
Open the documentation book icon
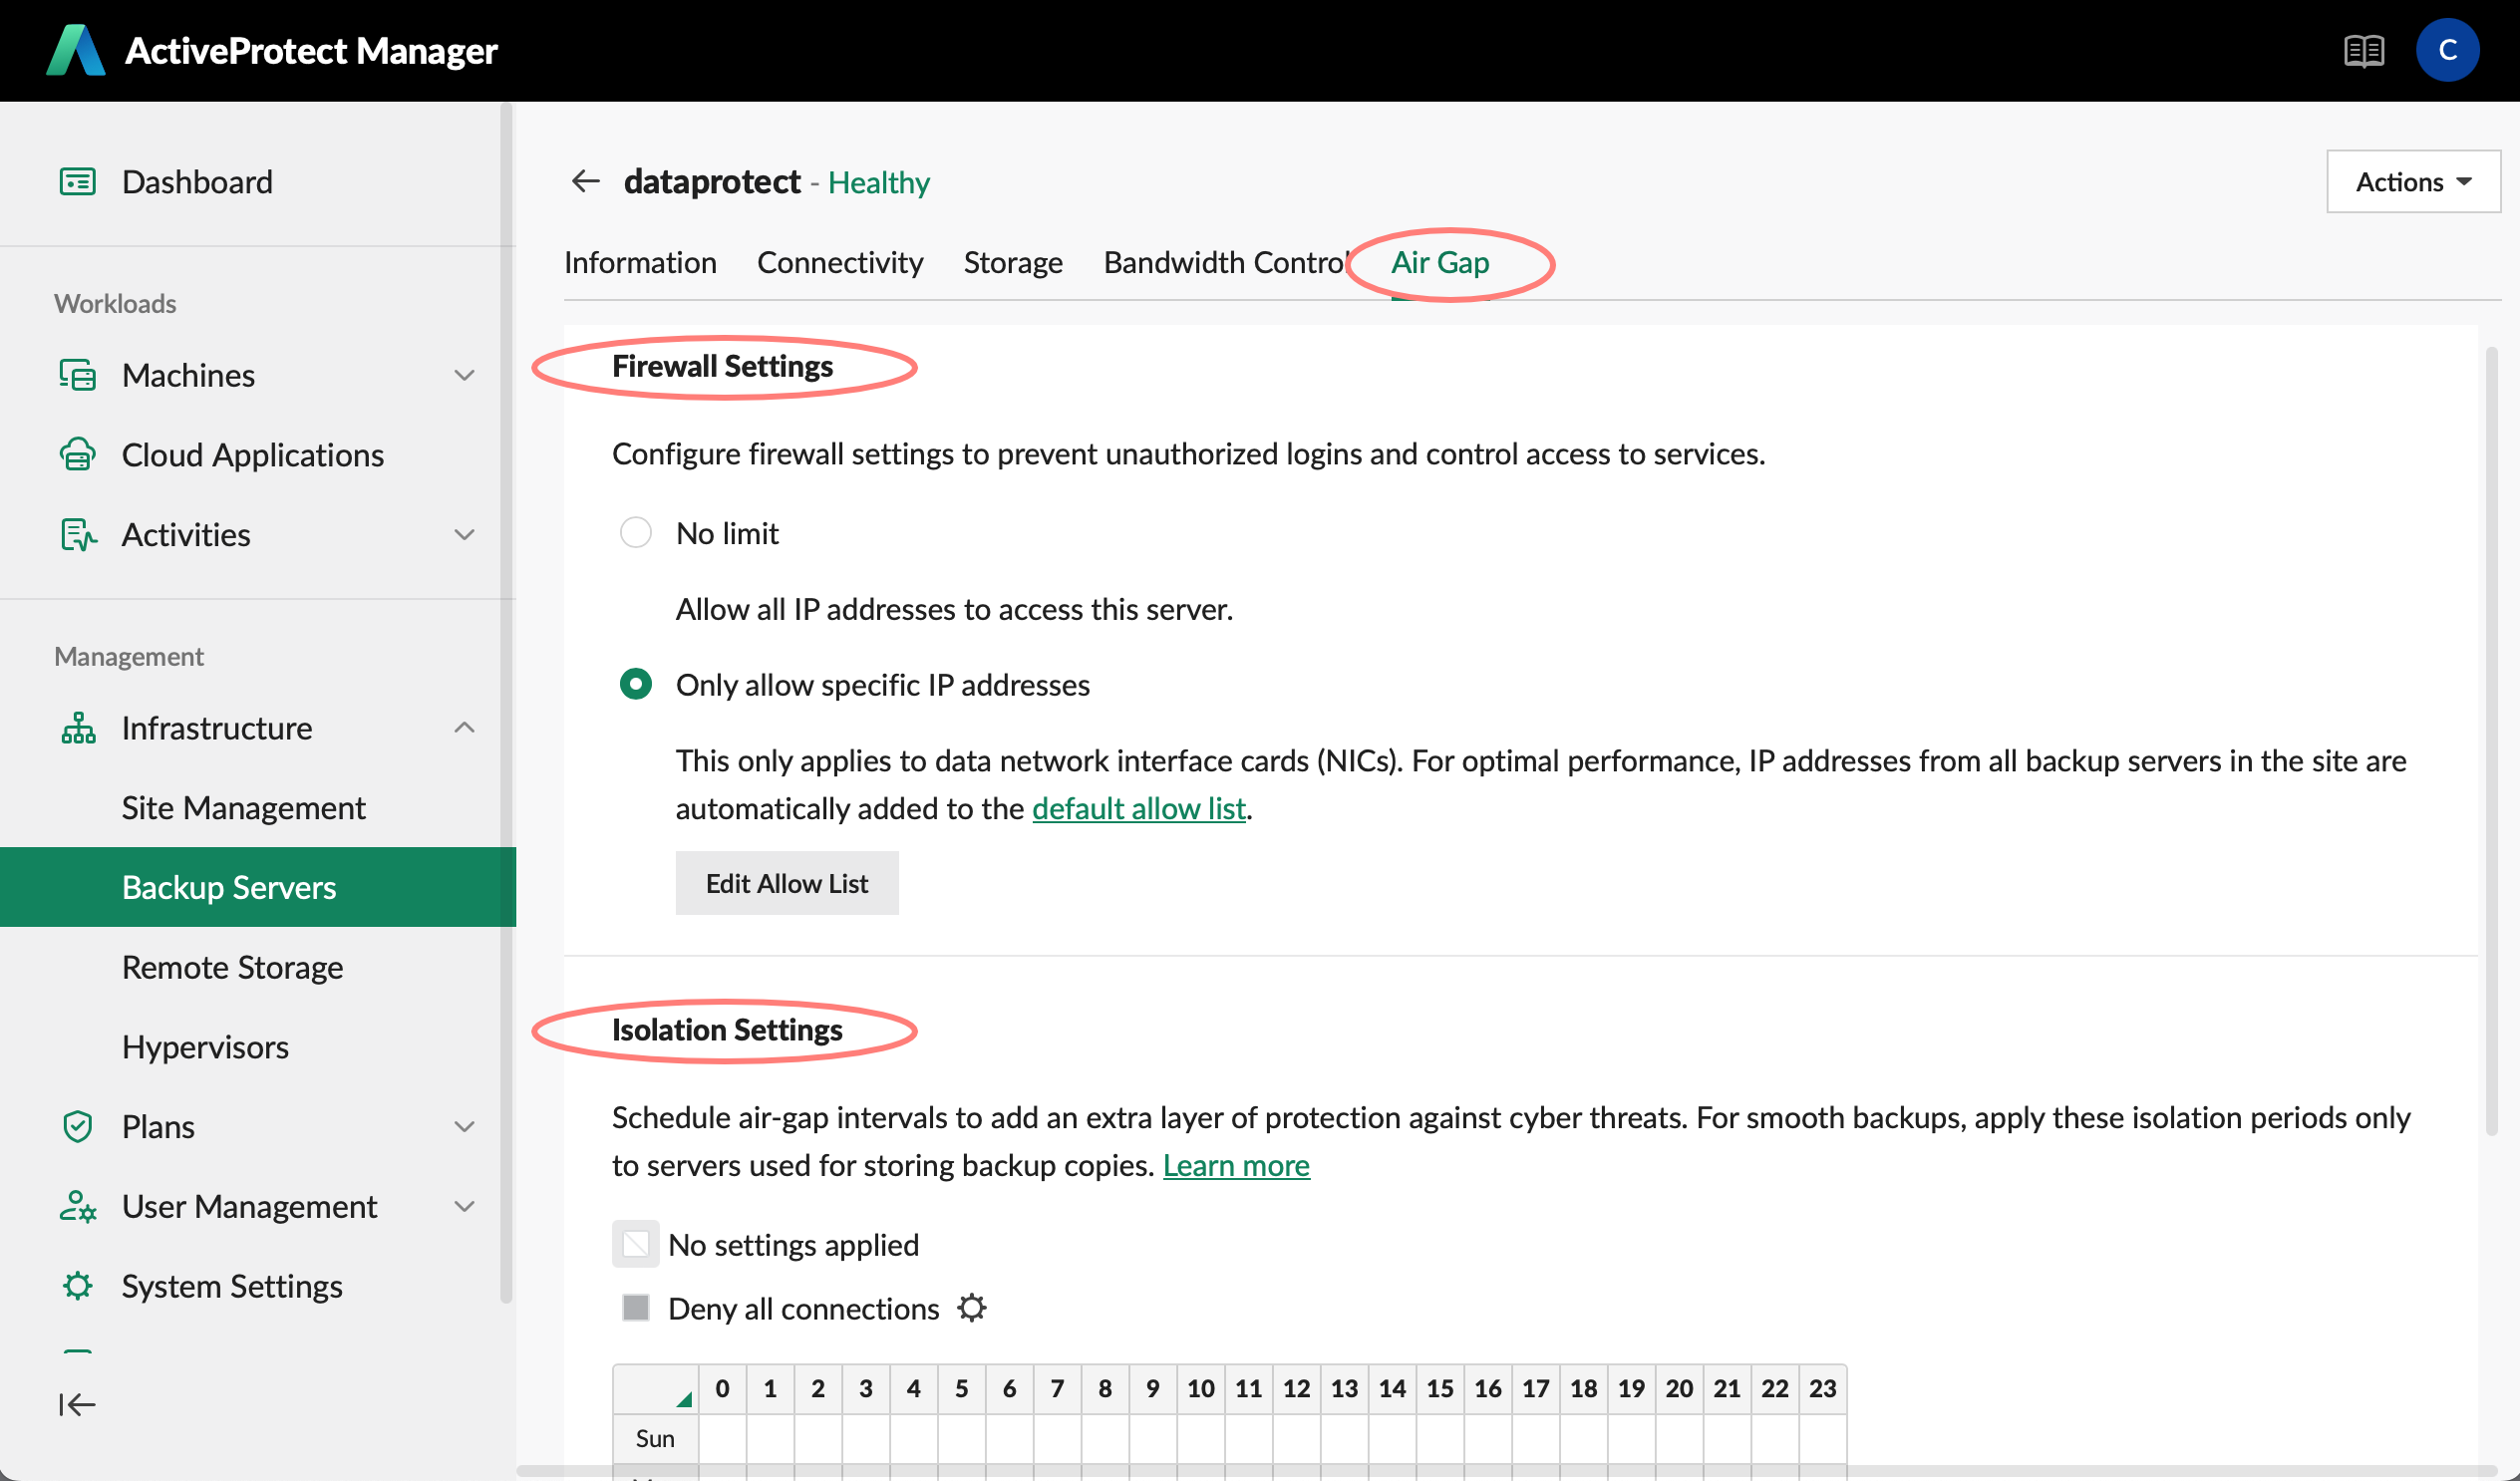click(x=2364, y=50)
